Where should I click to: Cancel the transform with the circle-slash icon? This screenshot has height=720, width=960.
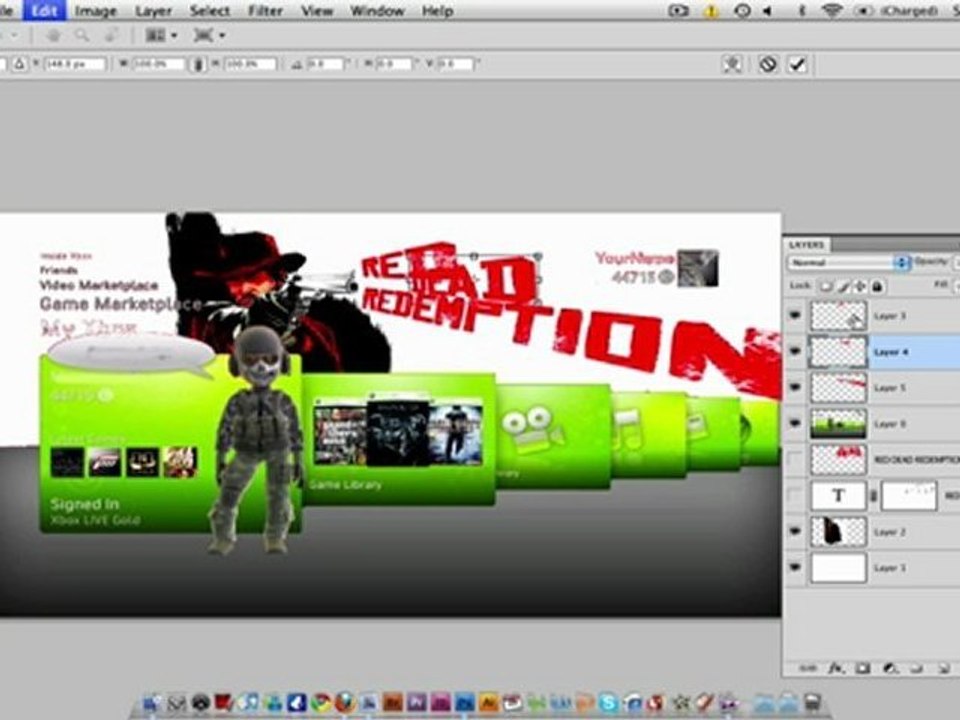768,64
